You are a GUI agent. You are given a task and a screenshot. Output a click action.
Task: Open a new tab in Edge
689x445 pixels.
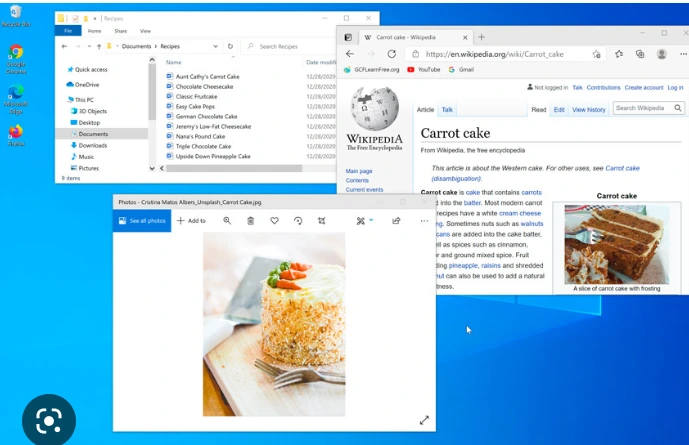[x=481, y=37]
